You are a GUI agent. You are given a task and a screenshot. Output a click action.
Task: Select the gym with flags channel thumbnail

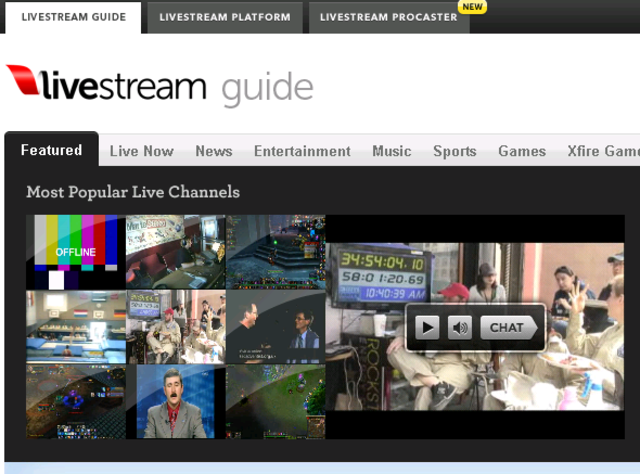(x=76, y=327)
